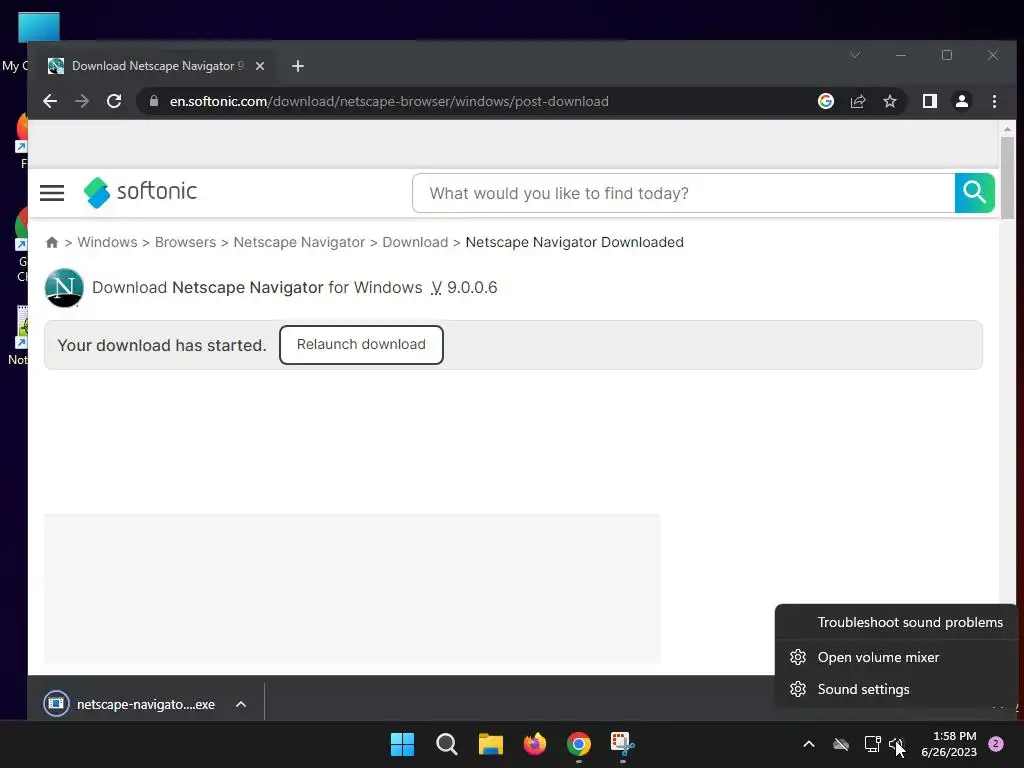Select Troubleshoot sound problems
The image size is (1024, 768).
pyautogui.click(x=896, y=622)
